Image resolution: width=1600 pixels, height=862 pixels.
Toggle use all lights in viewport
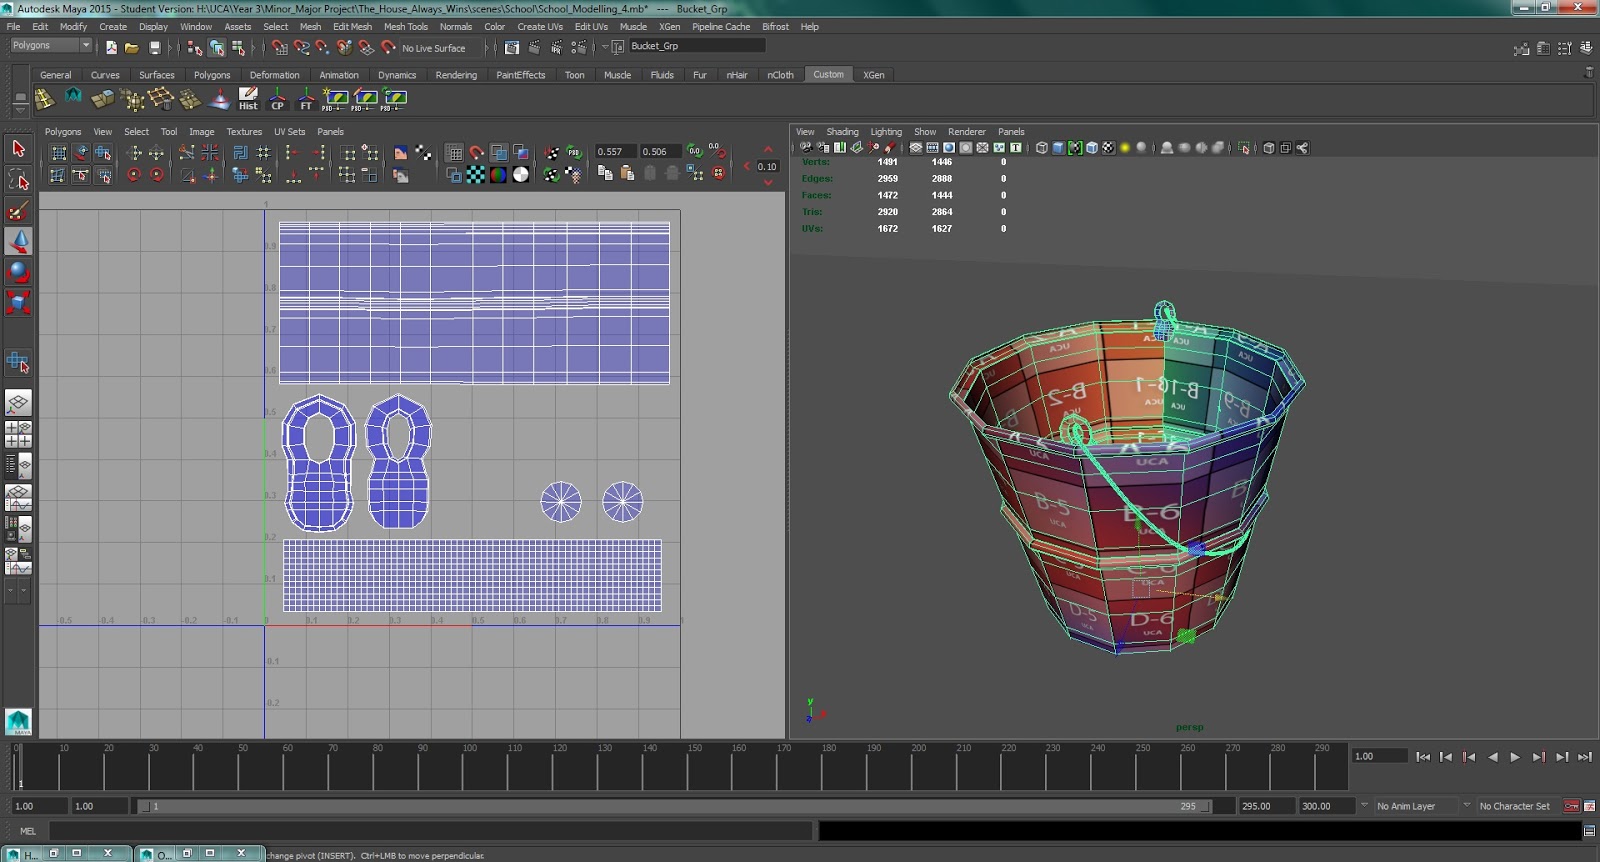click(x=1125, y=148)
